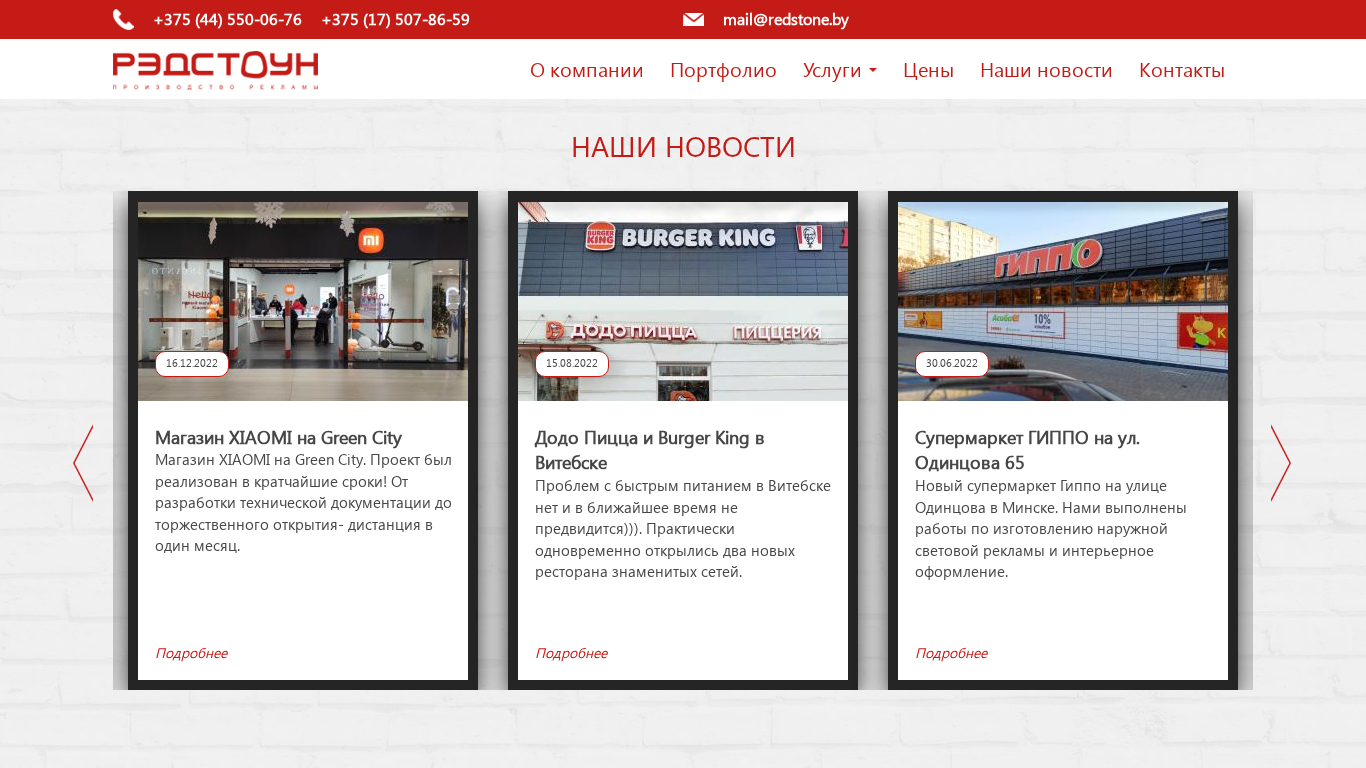Open article title Магазин XIAOMI на Green City
Viewport: 1366px width, 768px height.
279,438
